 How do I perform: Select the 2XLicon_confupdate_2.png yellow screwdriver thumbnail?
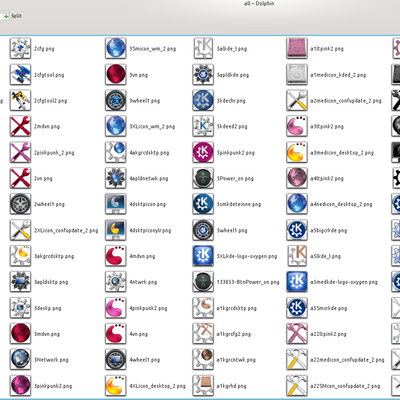click(x=20, y=230)
